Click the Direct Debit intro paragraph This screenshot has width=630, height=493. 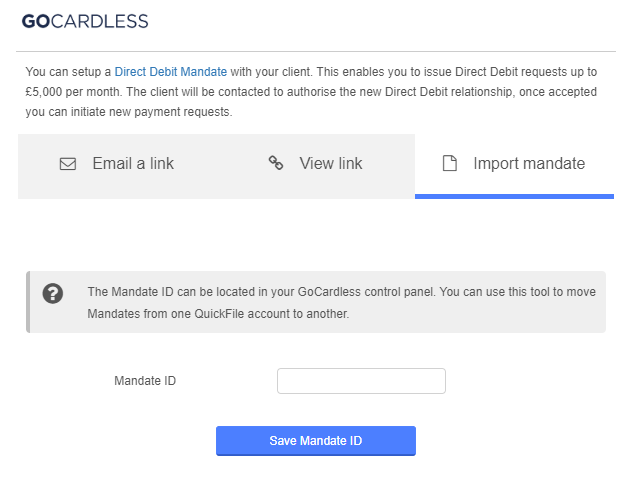click(310, 92)
